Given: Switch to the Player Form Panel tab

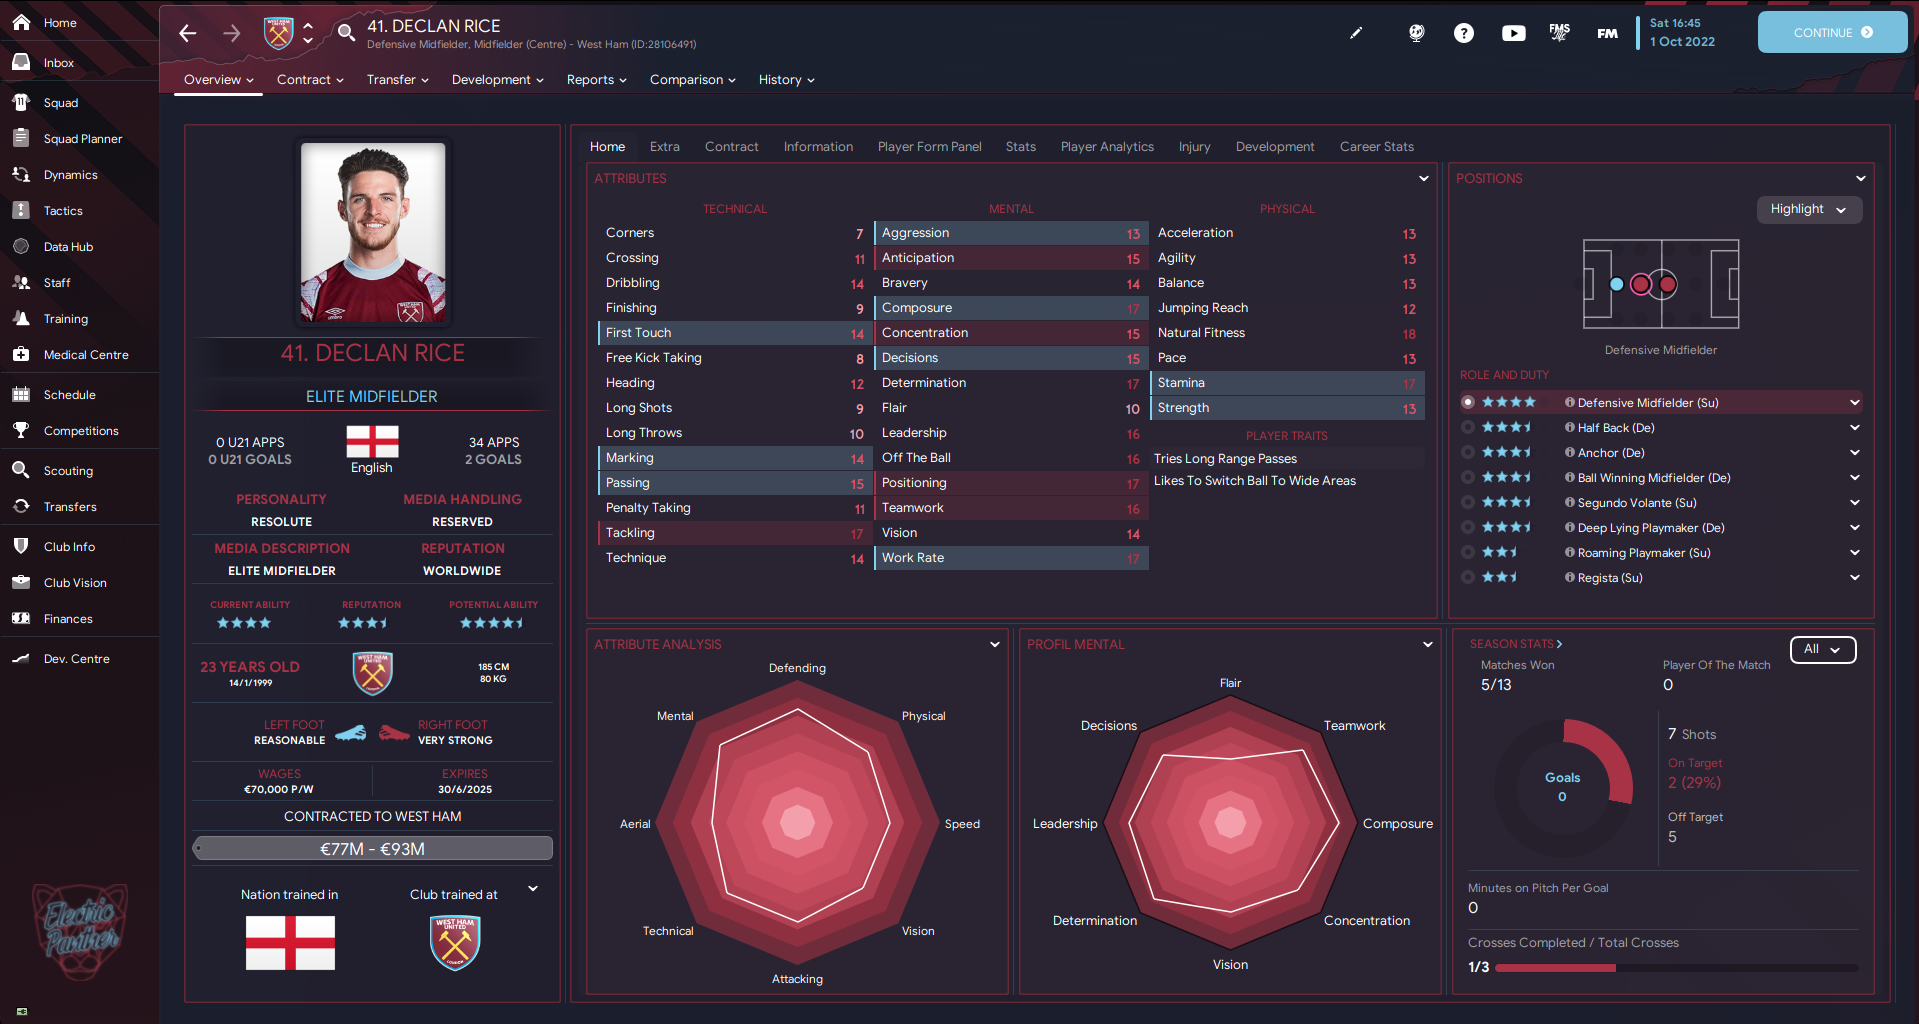Looking at the screenshot, I should (x=929, y=147).
